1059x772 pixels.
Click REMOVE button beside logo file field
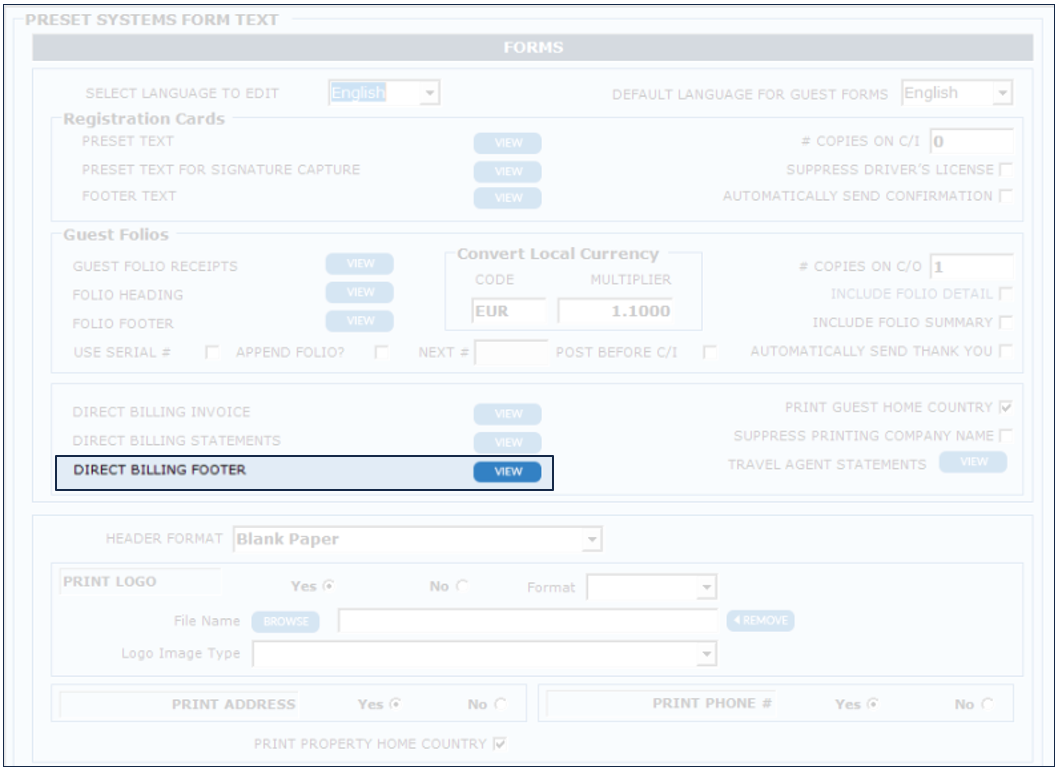click(760, 621)
